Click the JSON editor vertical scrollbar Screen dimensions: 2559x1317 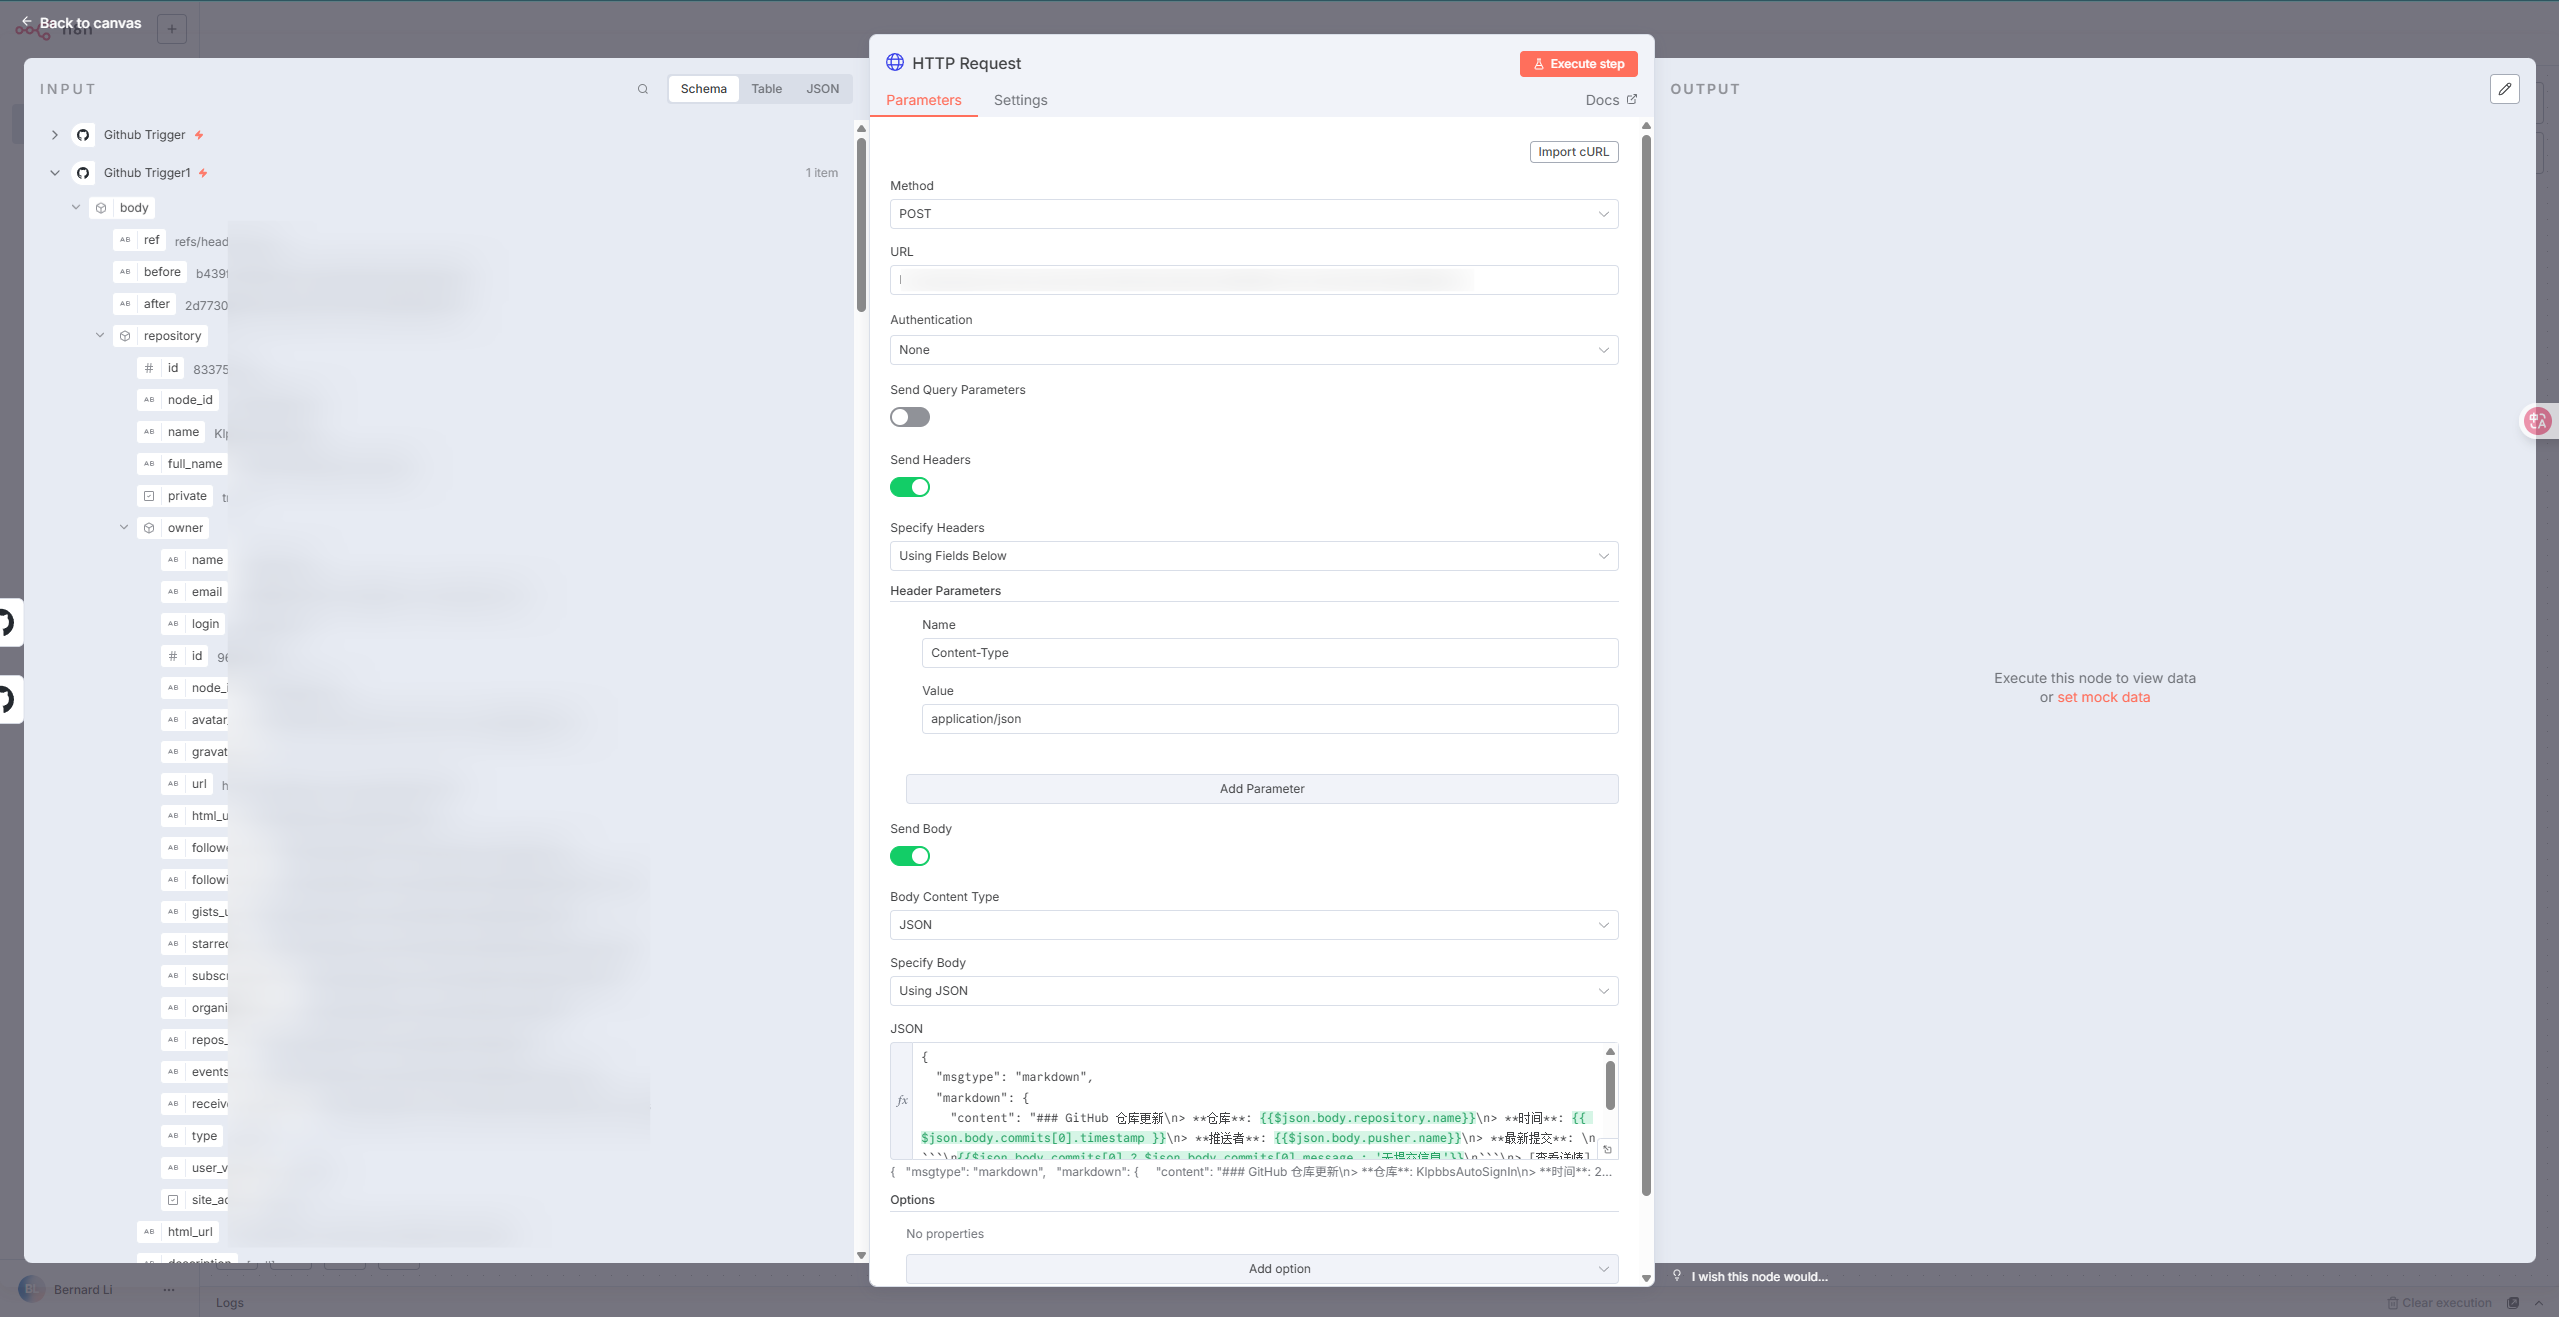[1610, 1085]
